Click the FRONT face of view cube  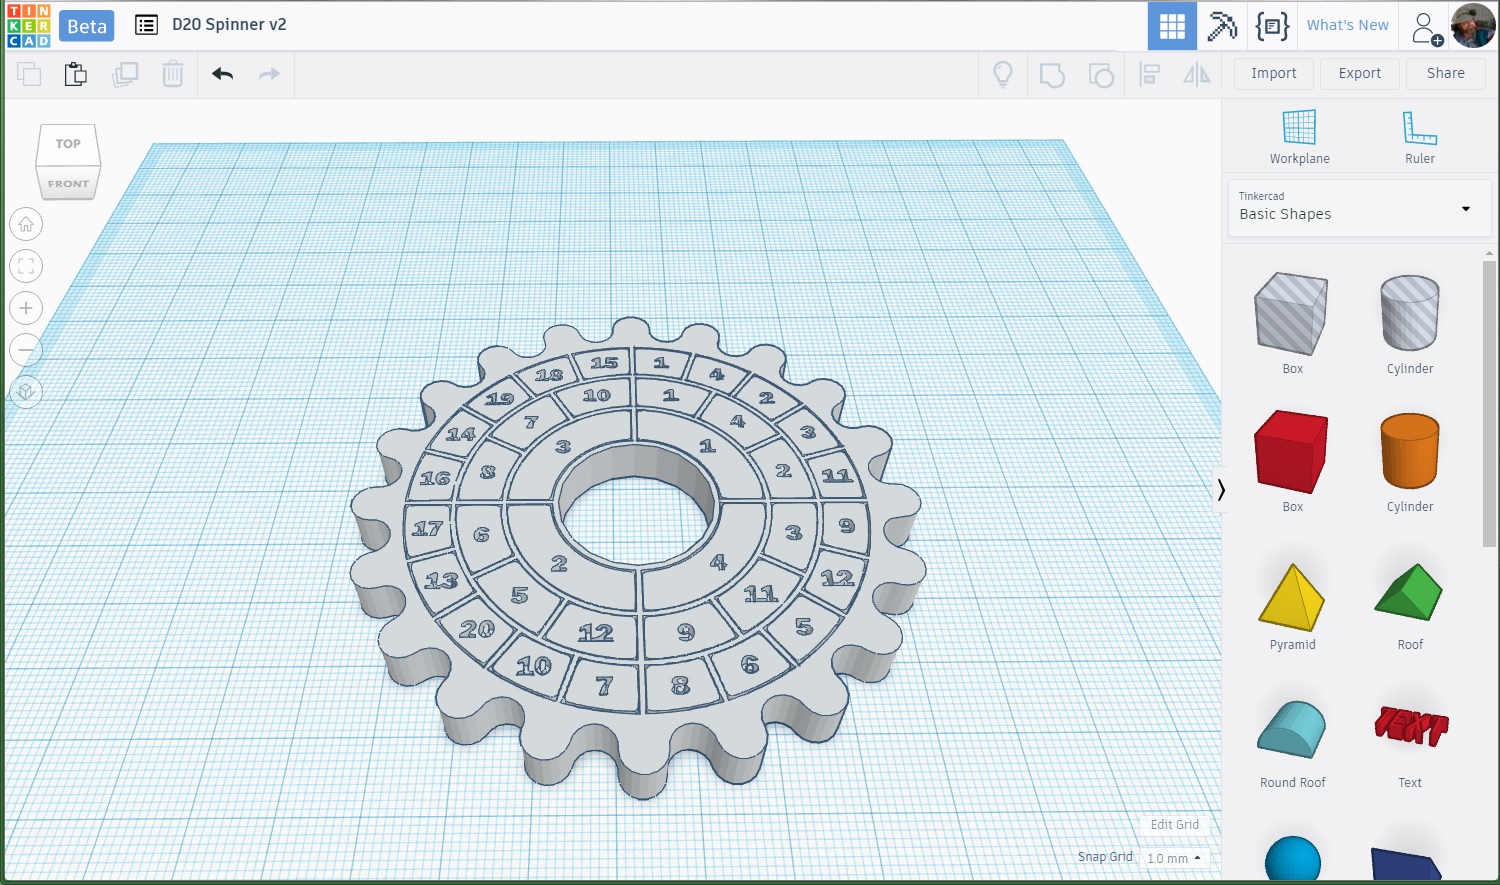pyautogui.click(x=68, y=184)
